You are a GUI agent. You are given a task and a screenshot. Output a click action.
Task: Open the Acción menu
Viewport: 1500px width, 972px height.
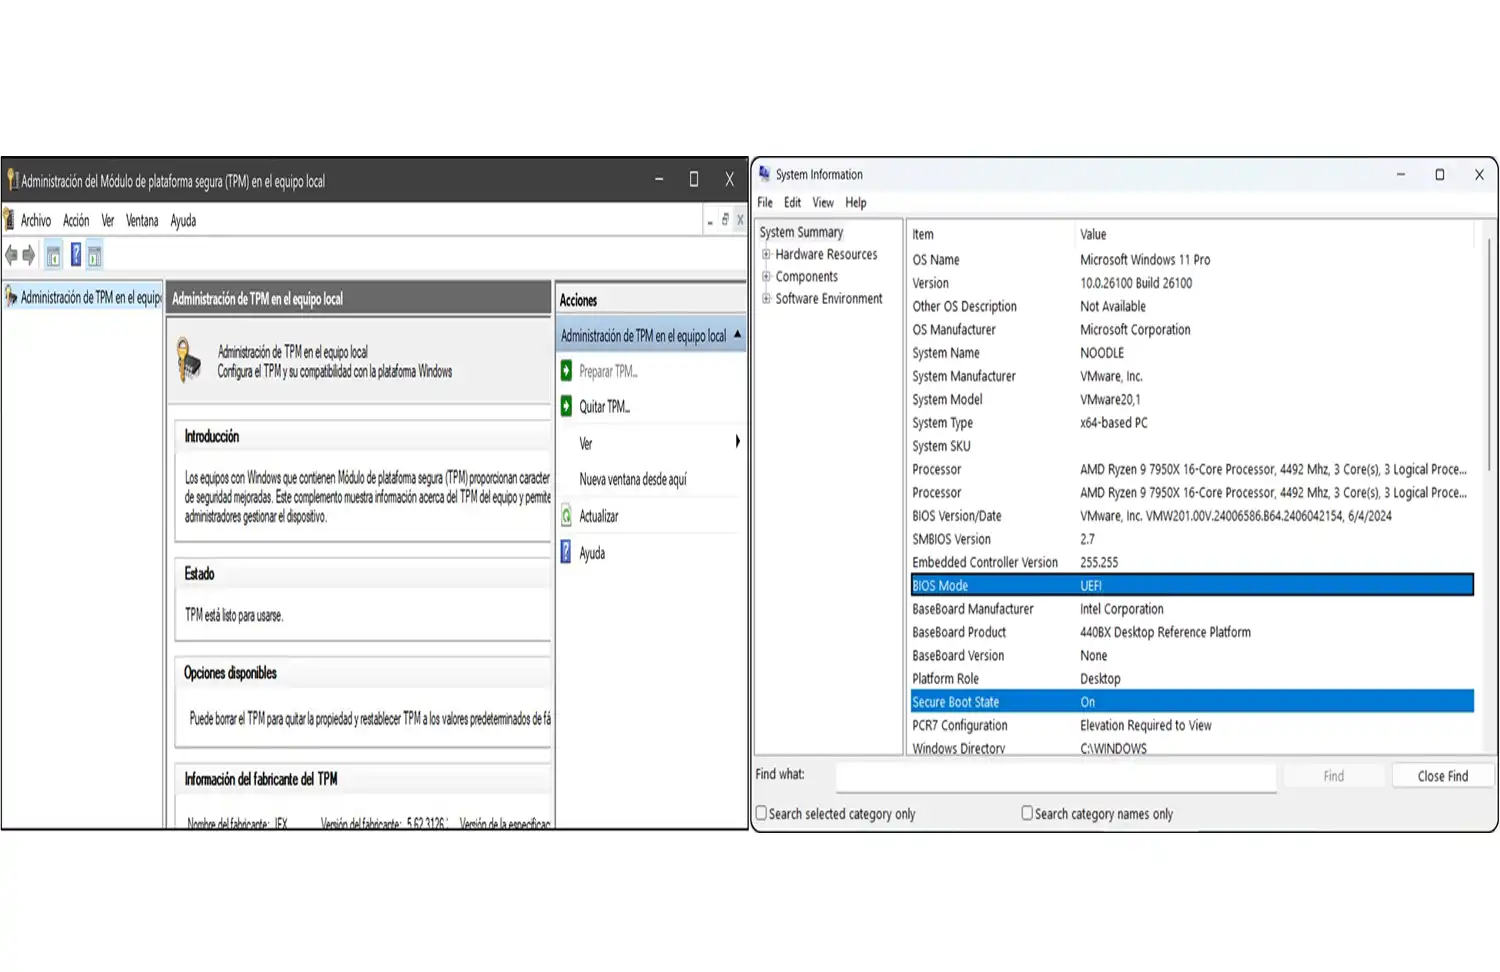pos(76,221)
